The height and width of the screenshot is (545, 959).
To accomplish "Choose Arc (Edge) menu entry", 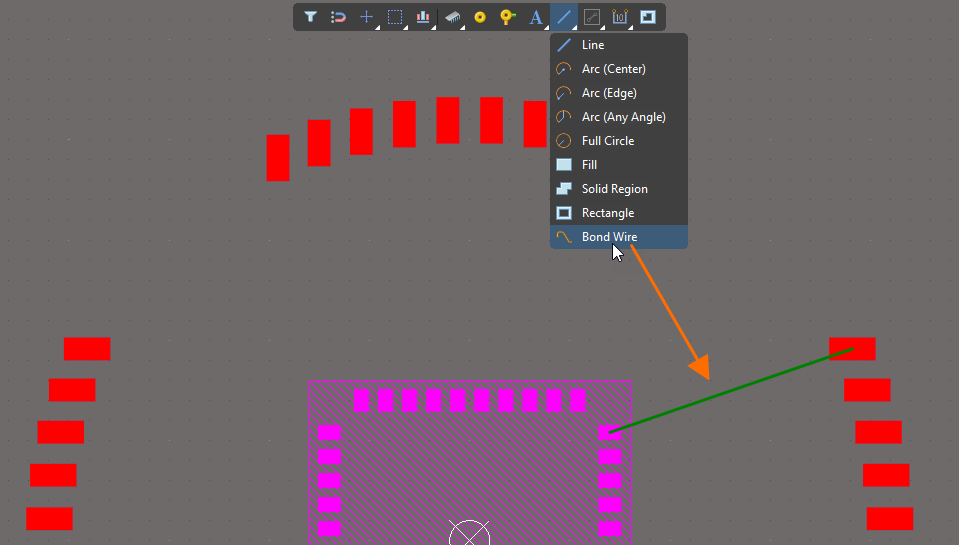I will [x=619, y=93].
